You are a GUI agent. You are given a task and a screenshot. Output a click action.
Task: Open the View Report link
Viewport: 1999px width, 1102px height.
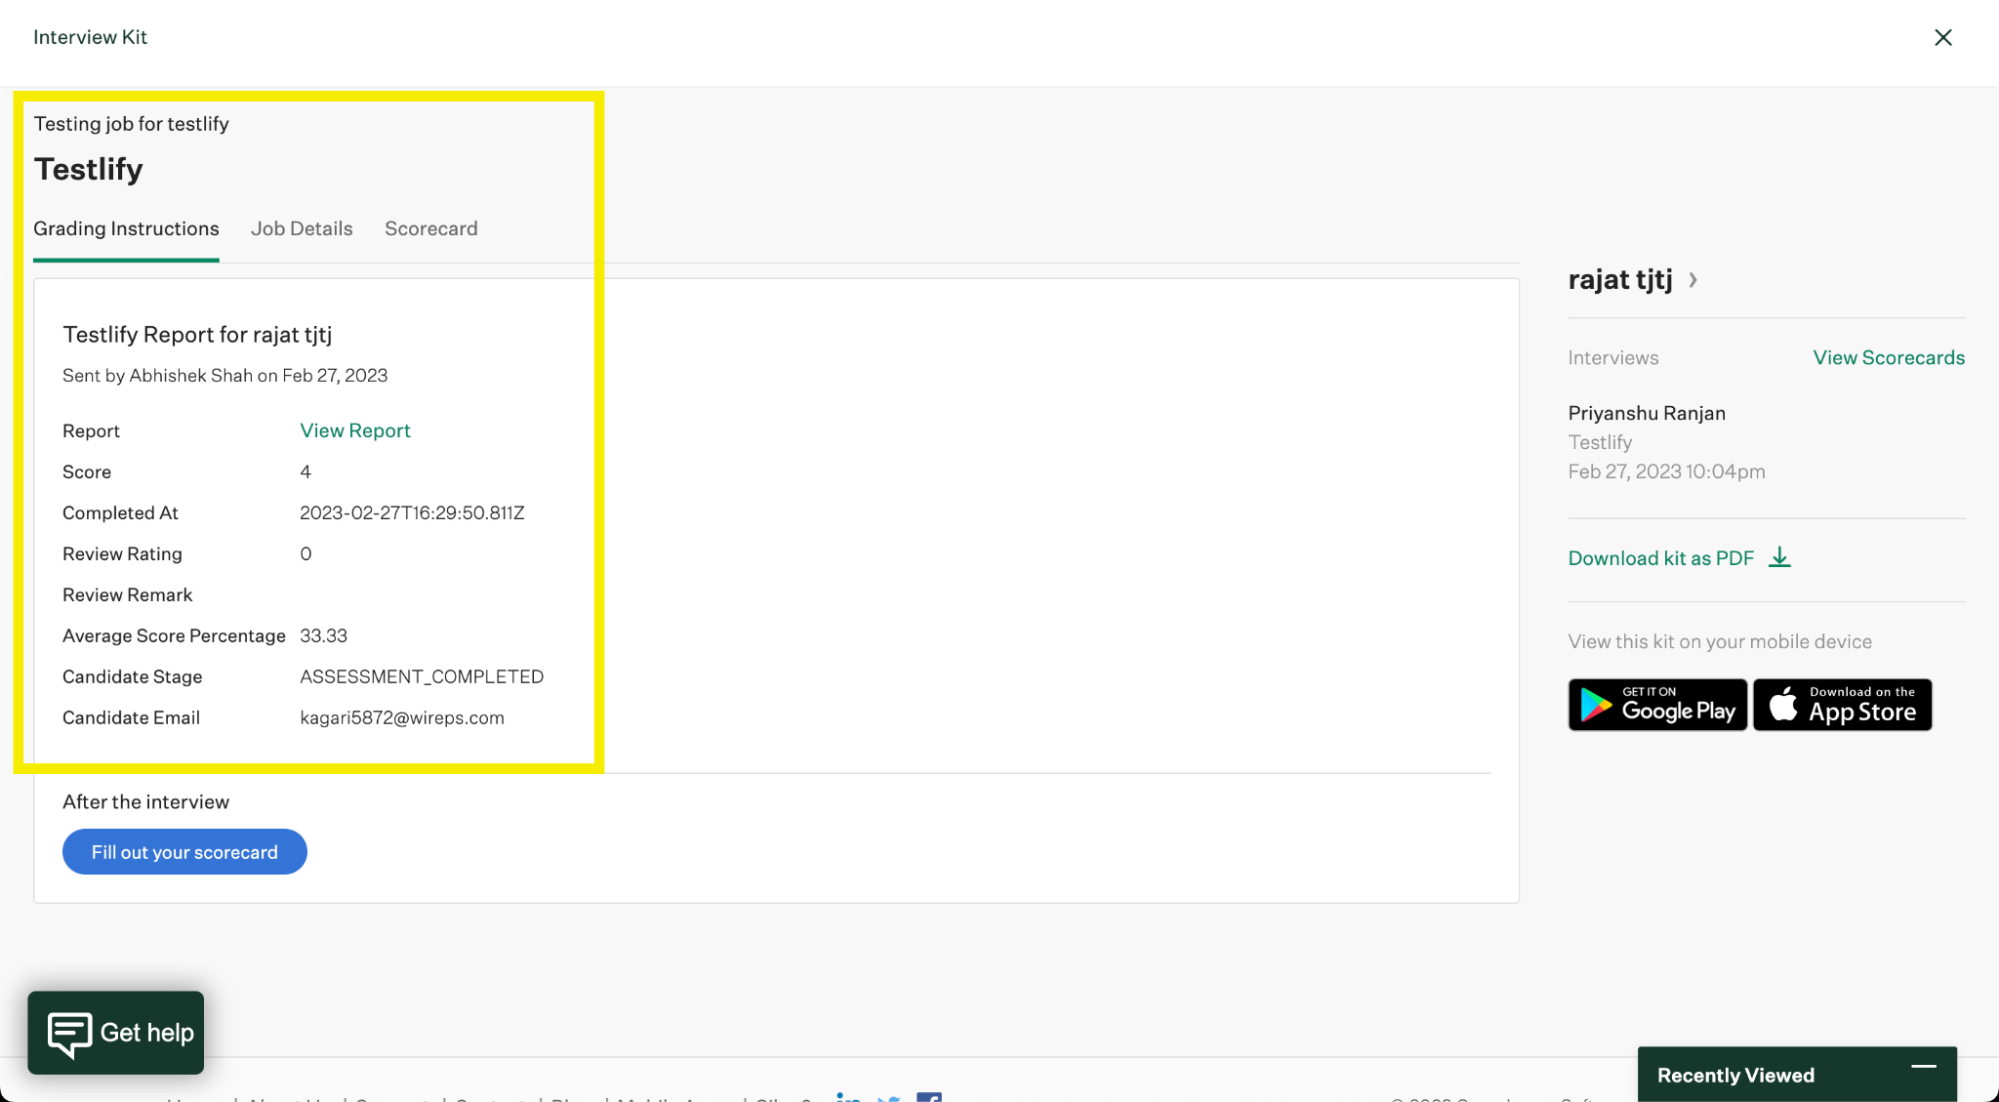pyautogui.click(x=355, y=430)
